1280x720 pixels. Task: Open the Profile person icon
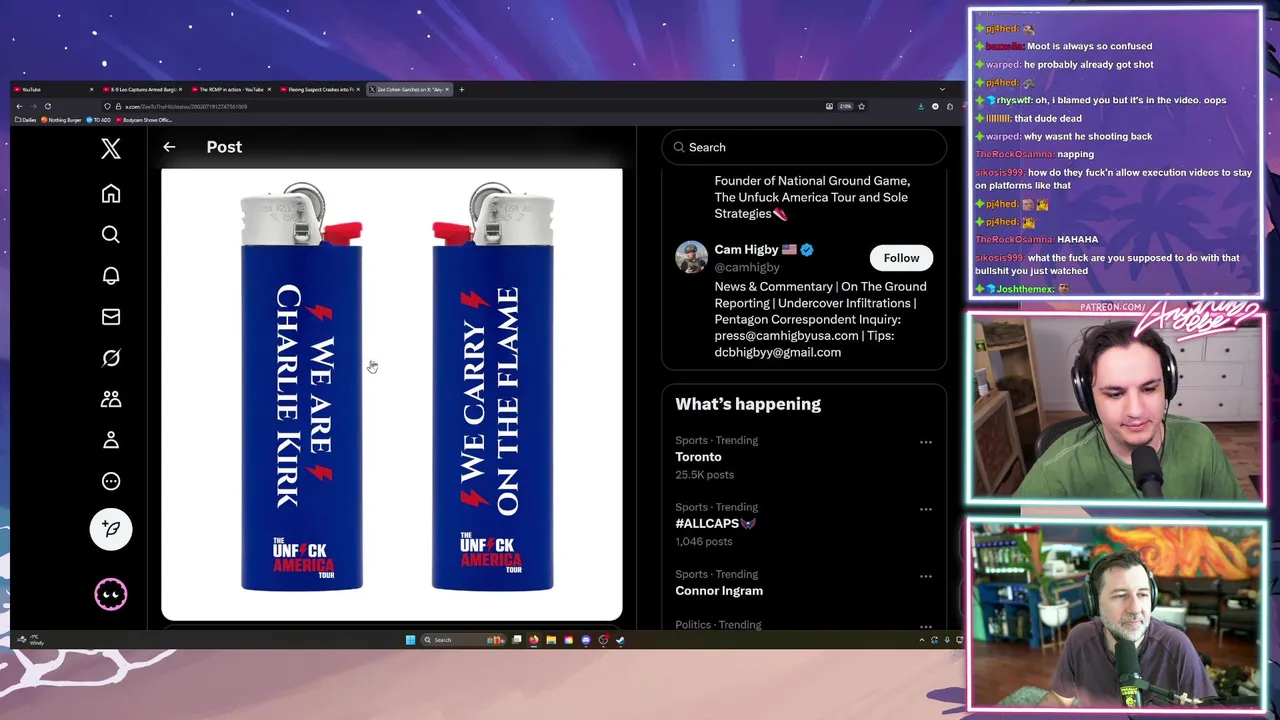coord(111,440)
